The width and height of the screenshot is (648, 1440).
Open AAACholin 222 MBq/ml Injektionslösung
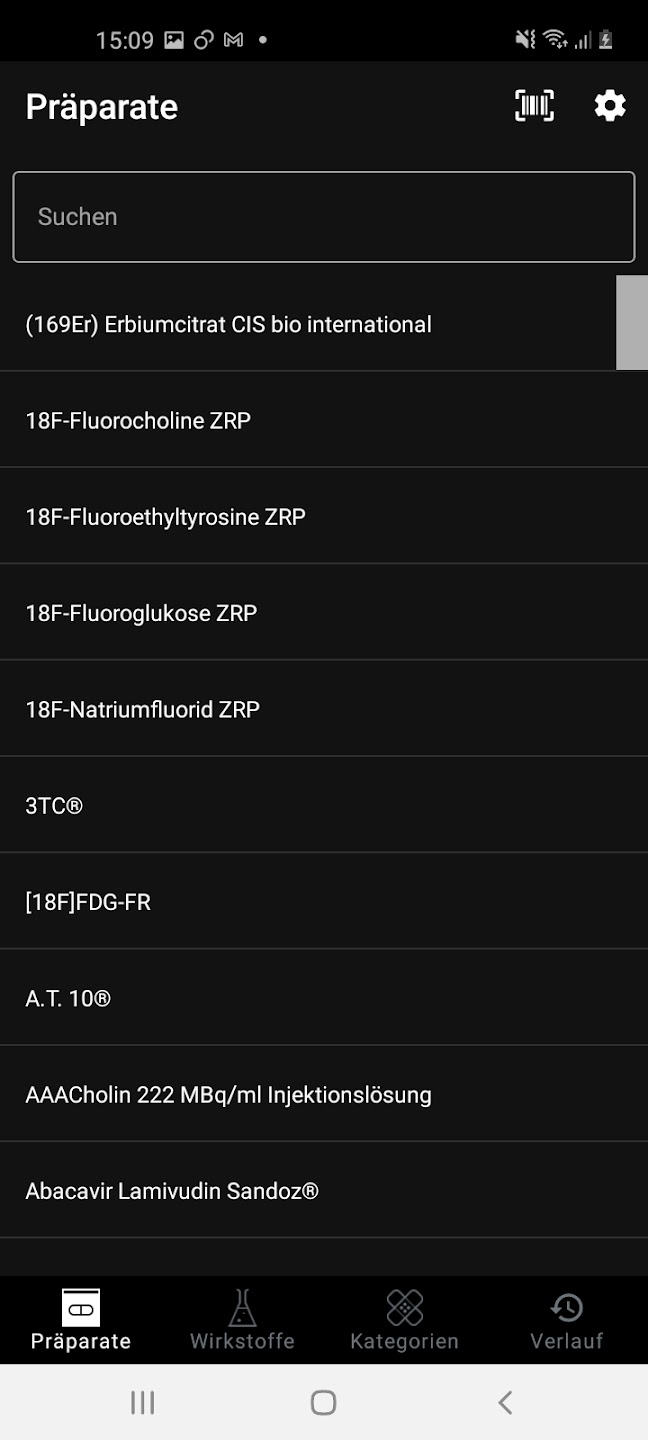(x=300, y=1095)
